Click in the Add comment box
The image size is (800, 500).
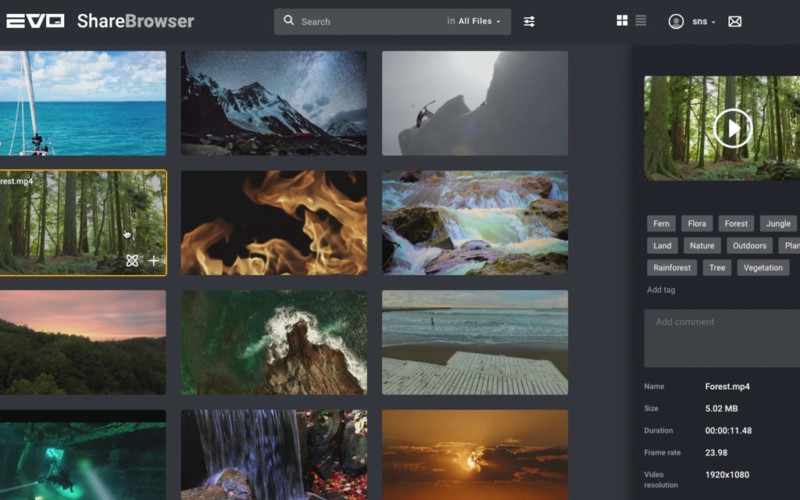tap(722, 338)
